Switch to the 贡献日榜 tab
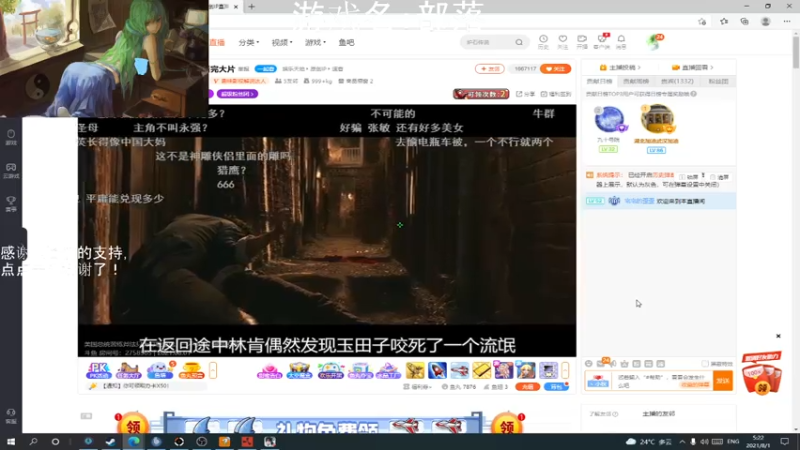Viewport: 800px width, 450px height. 599,81
